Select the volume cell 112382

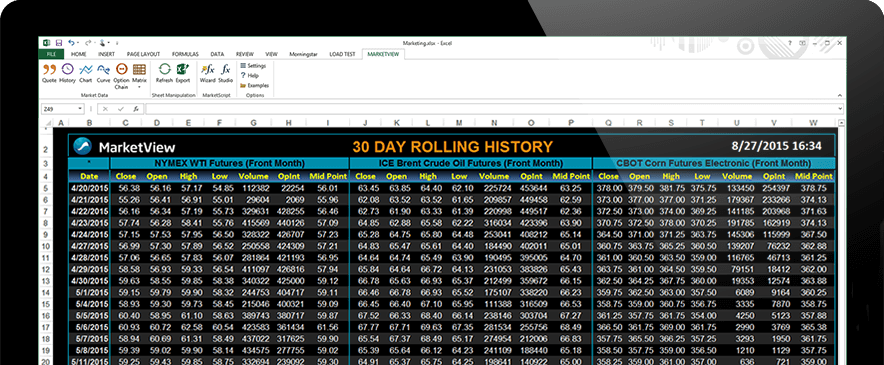[254, 188]
